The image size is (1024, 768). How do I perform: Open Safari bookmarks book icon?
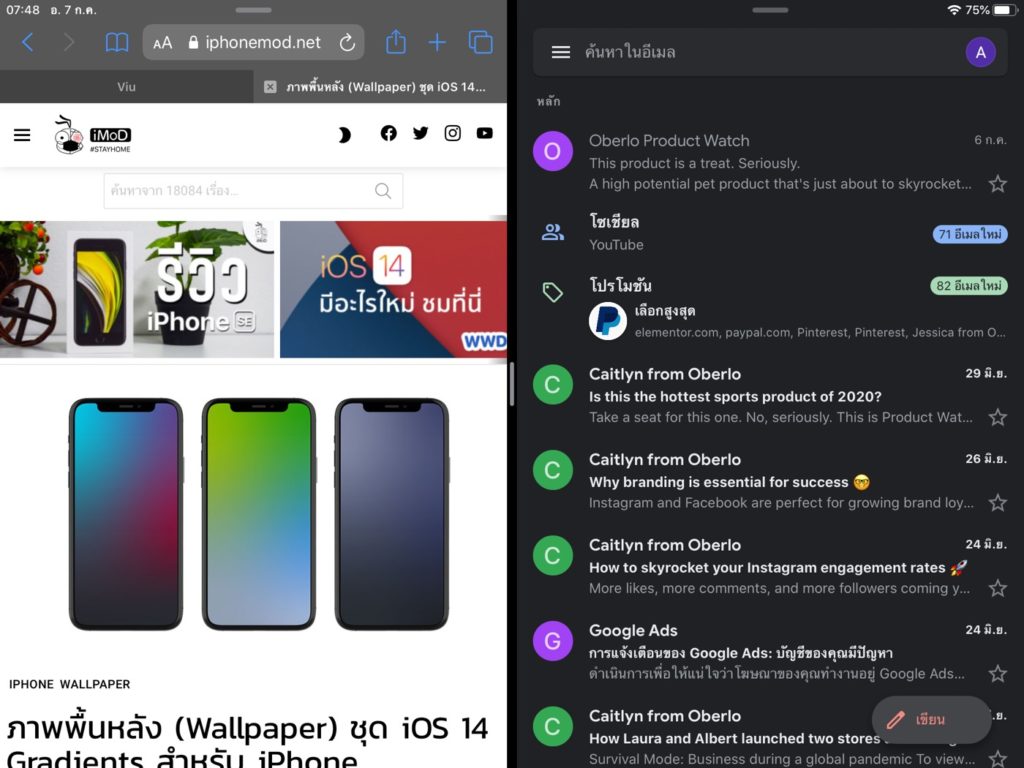click(117, 42)
